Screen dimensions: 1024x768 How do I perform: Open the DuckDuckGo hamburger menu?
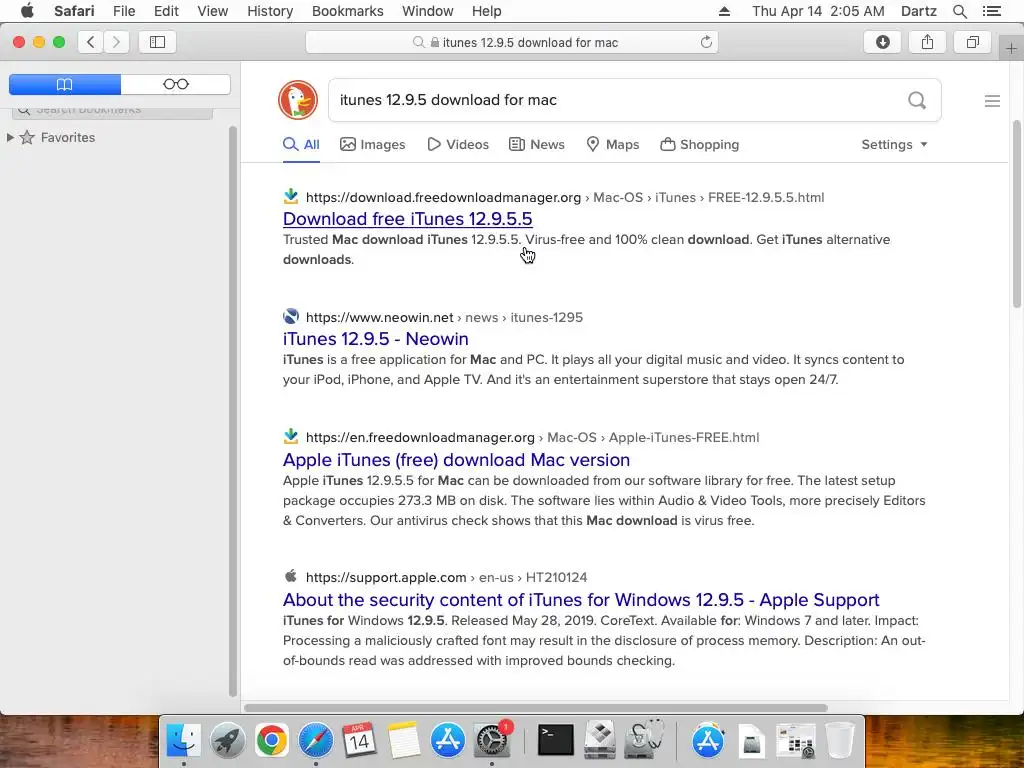(992, 101)
